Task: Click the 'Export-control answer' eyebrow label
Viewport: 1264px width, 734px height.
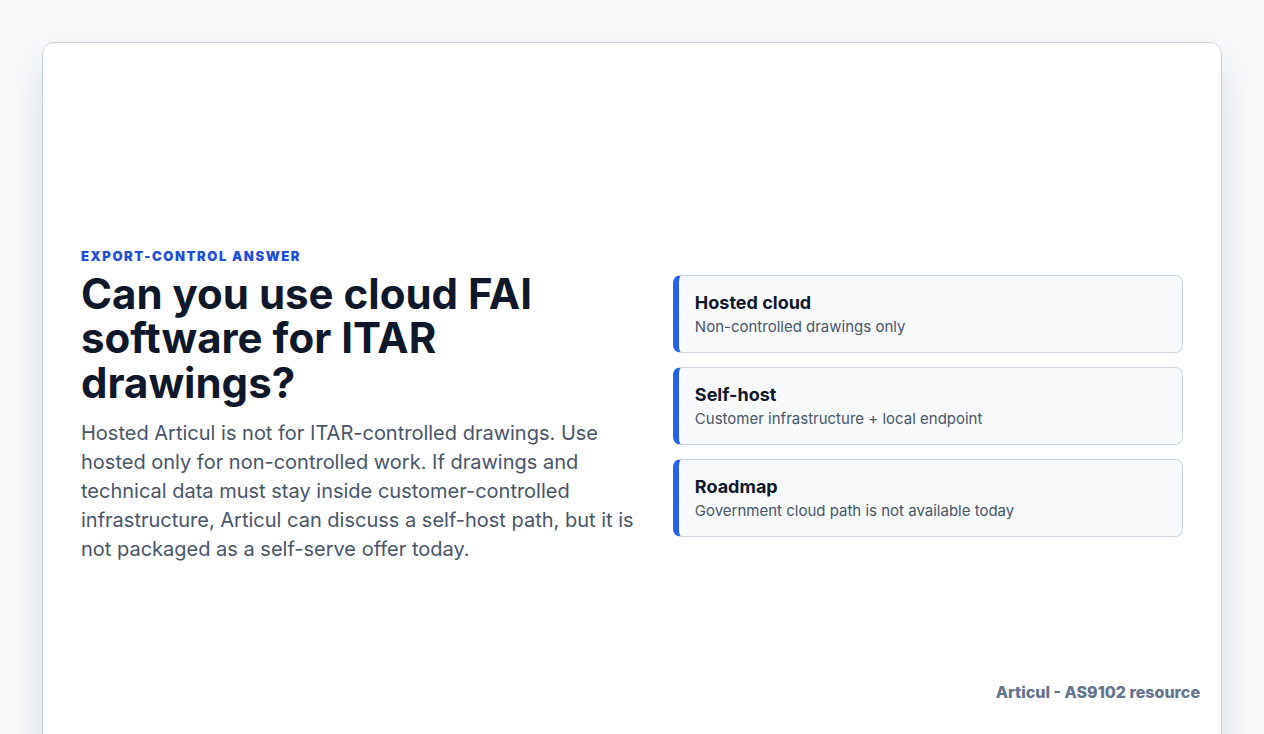Action: (191, 256)
